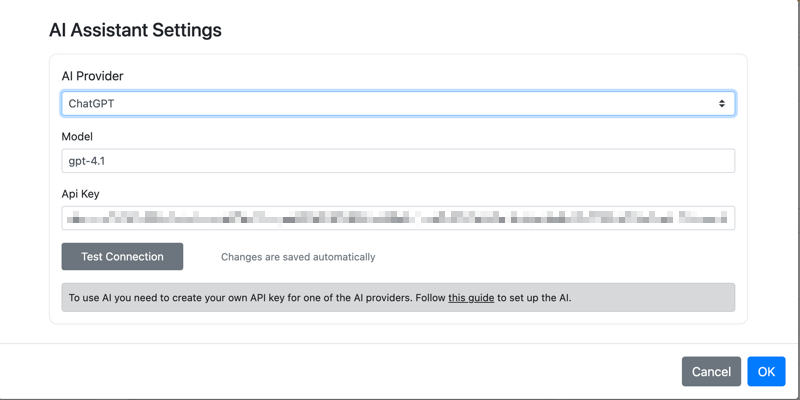
Task: Click the "AI Assistant Settings" heading
Action: (135, 30)
